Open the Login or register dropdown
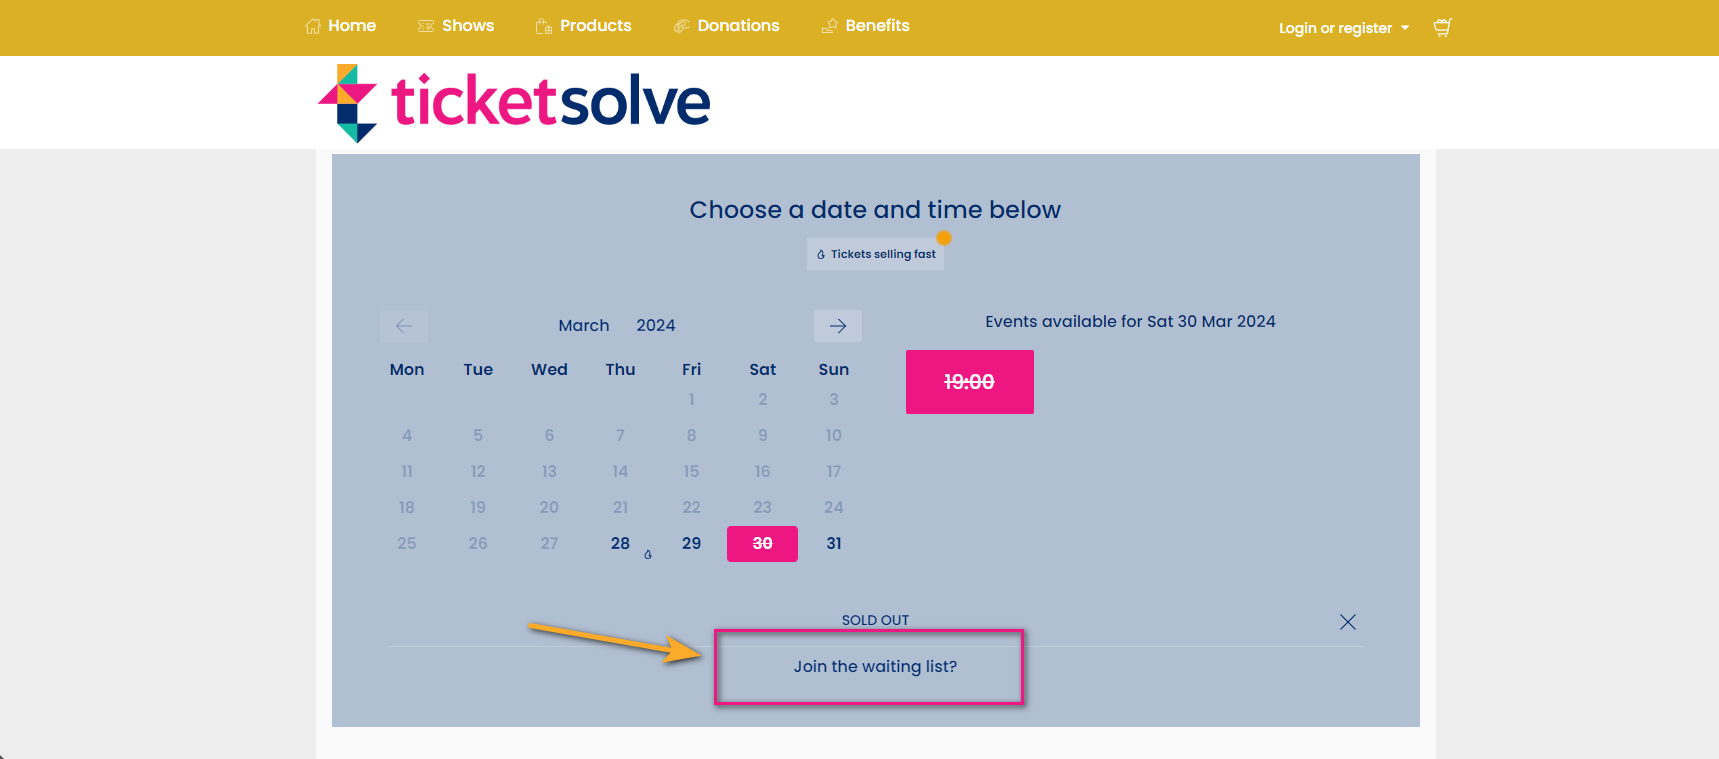Viewport: 1719px width, 759px height. pos(1343,27)
